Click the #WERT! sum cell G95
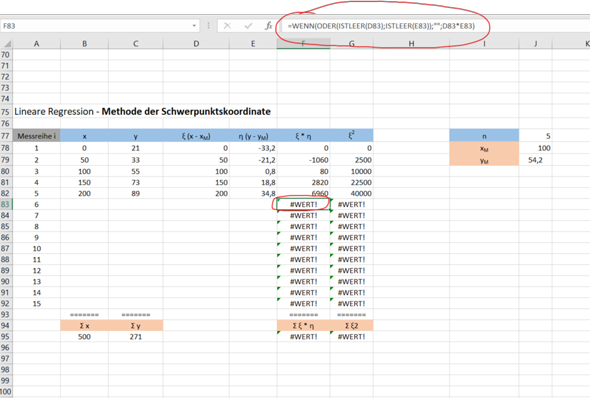The height and width of the screenshot is (398, 590). click(351, 336)
